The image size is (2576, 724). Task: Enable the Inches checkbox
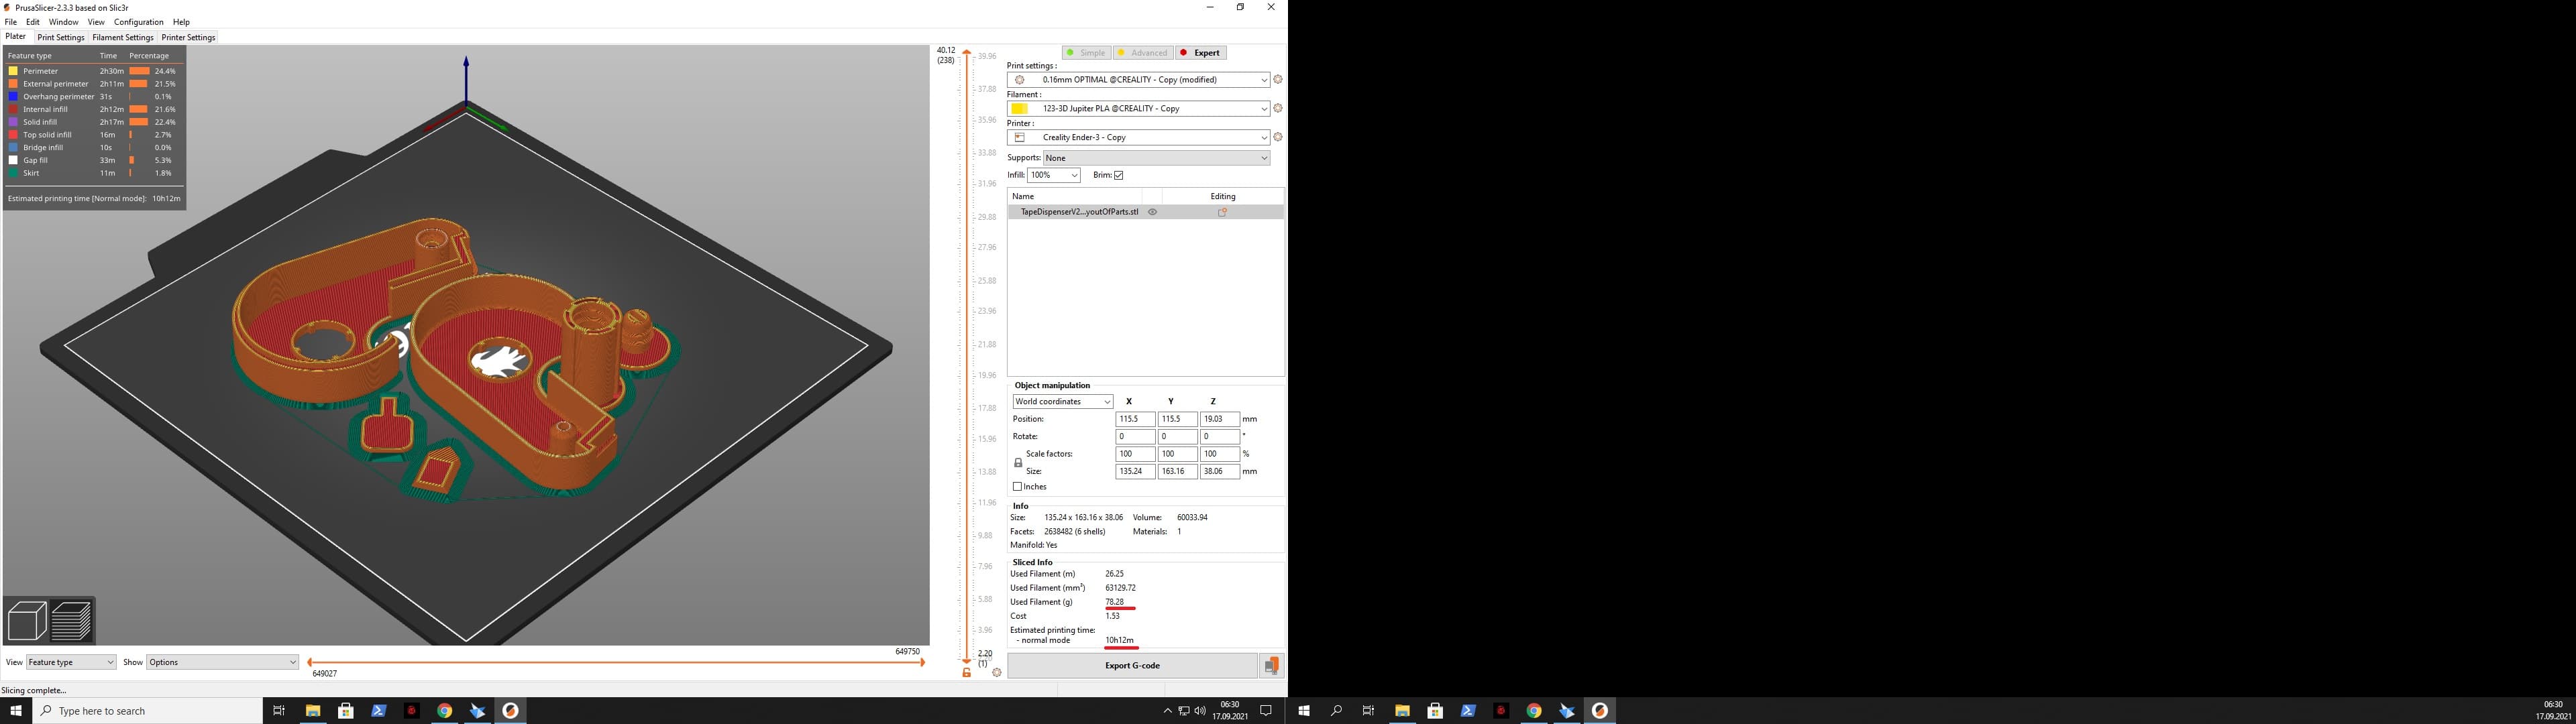tap(1017, 487)
